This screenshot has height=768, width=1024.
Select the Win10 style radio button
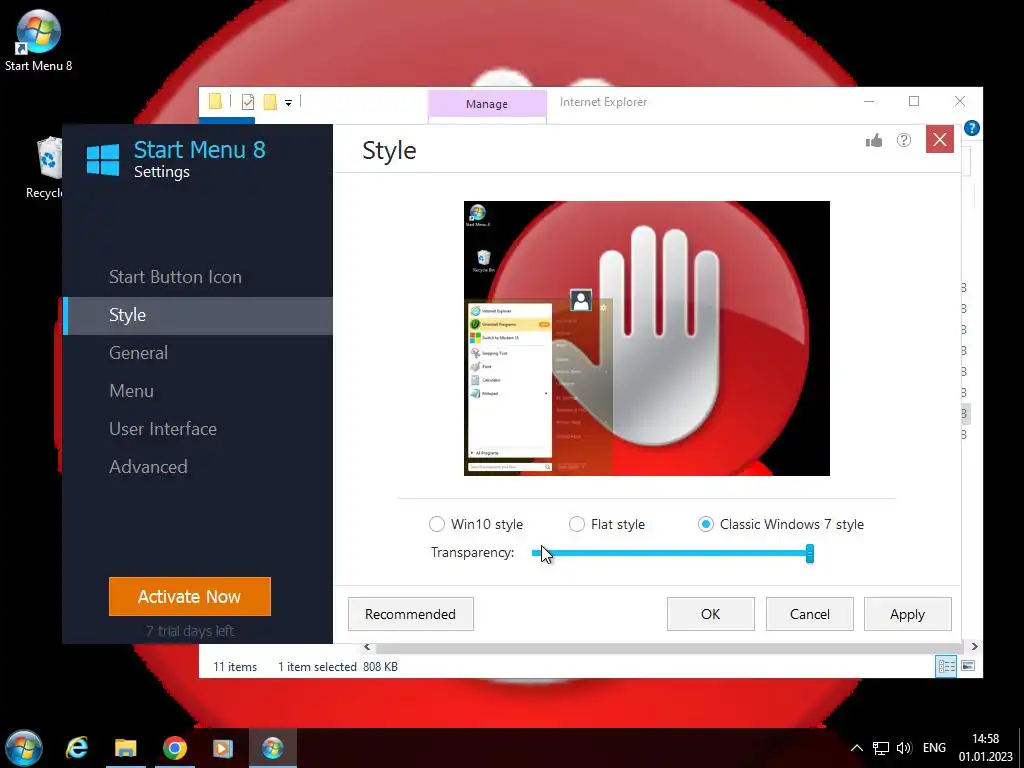click(436, 524)
